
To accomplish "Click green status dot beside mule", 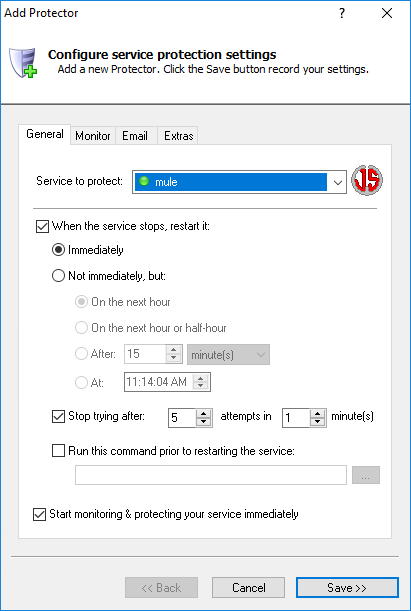I will pyautogui.click(x=144, y=181).
